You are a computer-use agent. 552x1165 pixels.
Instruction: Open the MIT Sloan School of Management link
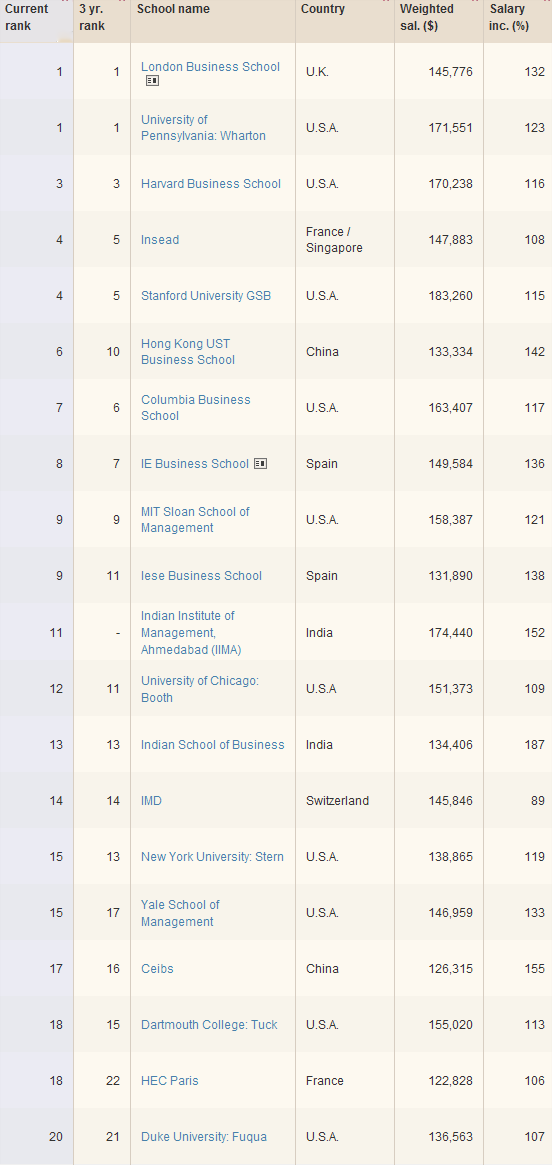195,520
